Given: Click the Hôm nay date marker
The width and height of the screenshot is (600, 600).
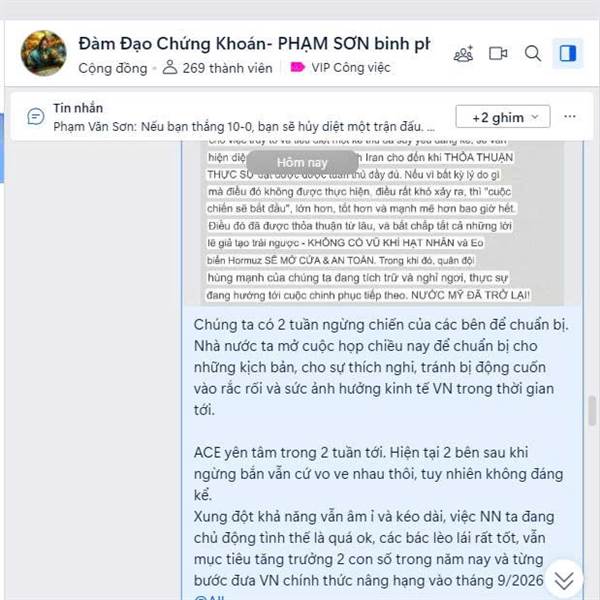Looking at the screenshot, I should (302, 163).
